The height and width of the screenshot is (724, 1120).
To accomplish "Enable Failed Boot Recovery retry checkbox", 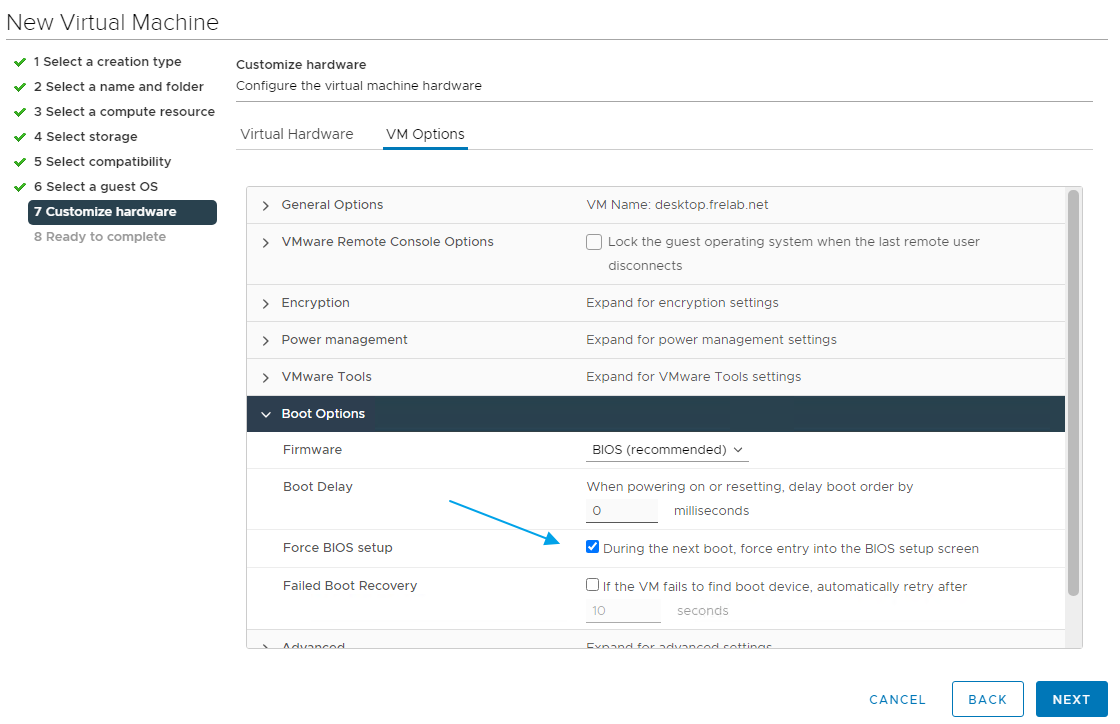I will pos(593,585).
